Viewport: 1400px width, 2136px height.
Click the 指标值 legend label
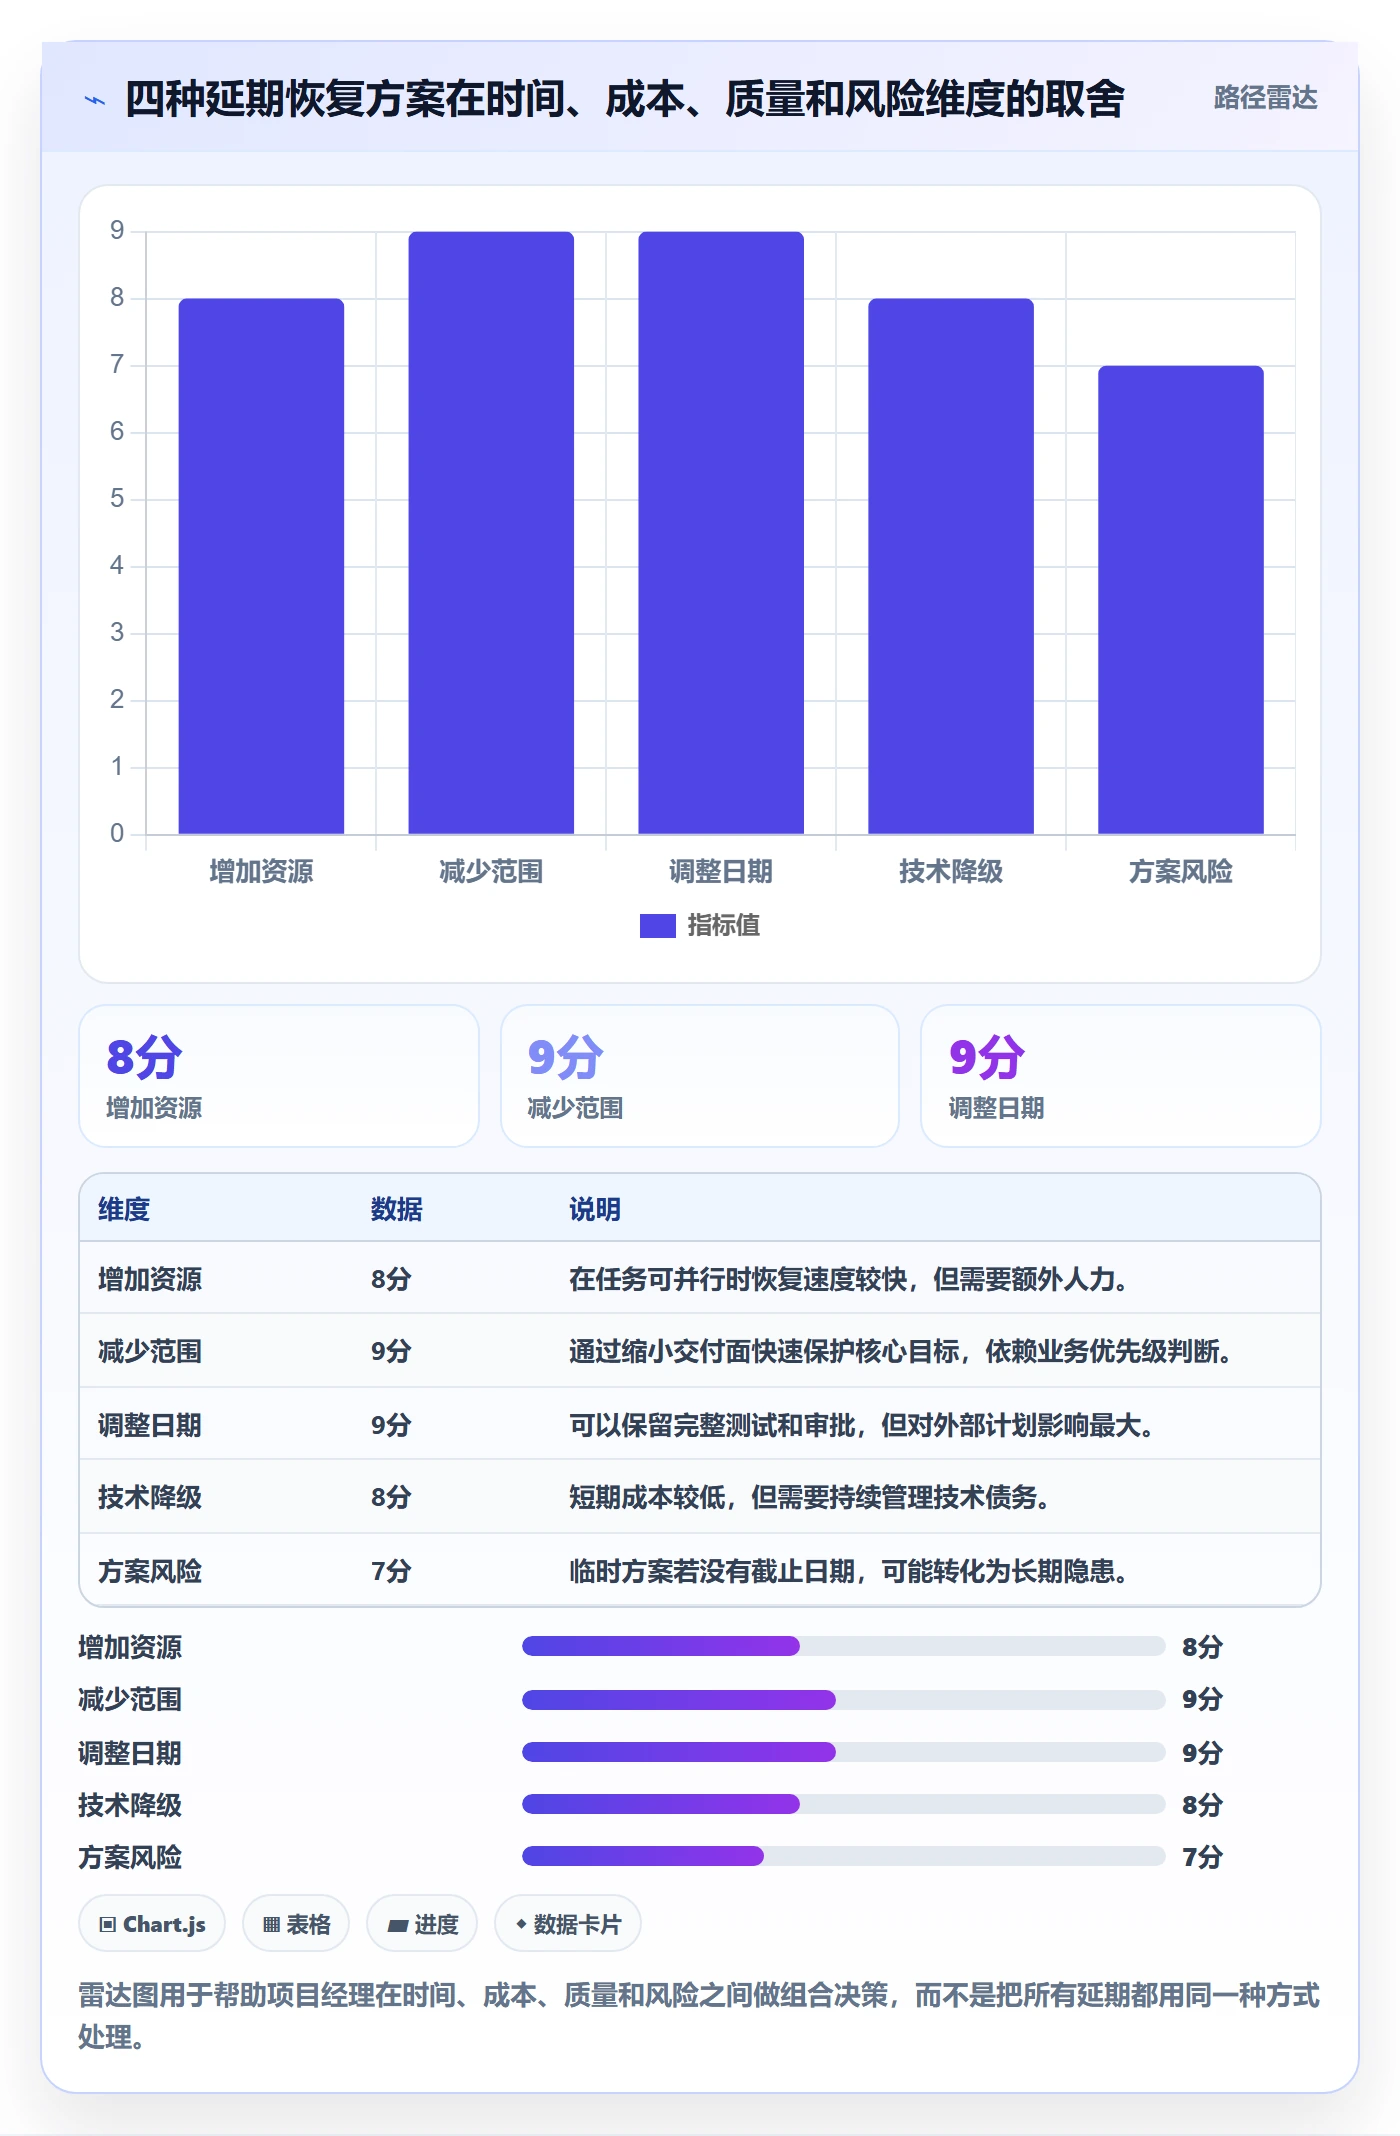coord(723,926)
